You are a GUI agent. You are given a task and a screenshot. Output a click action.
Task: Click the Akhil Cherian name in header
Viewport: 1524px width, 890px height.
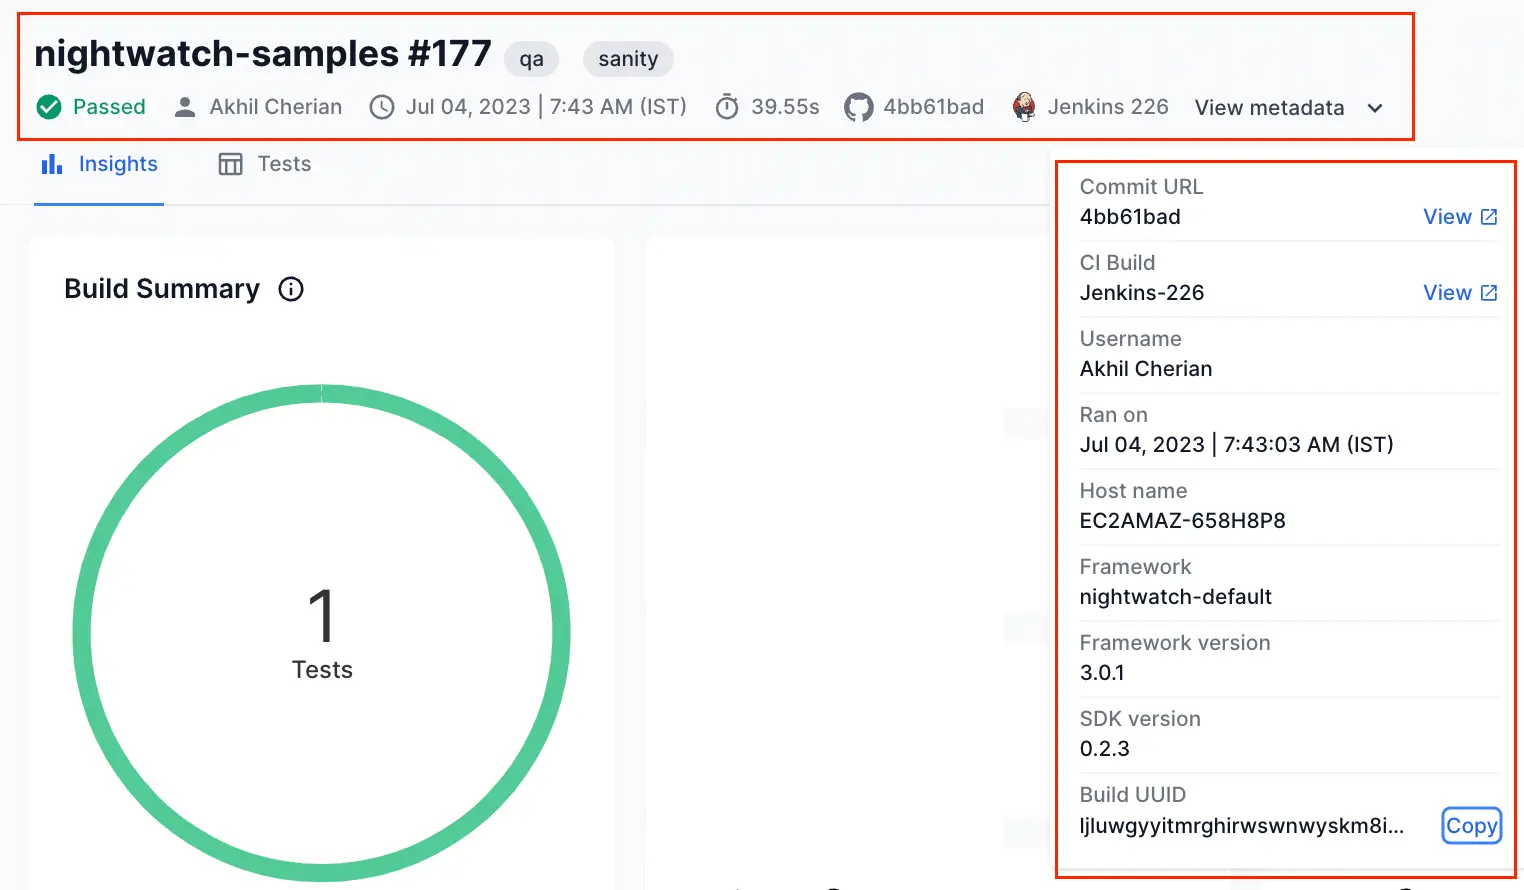coord(276,107)
